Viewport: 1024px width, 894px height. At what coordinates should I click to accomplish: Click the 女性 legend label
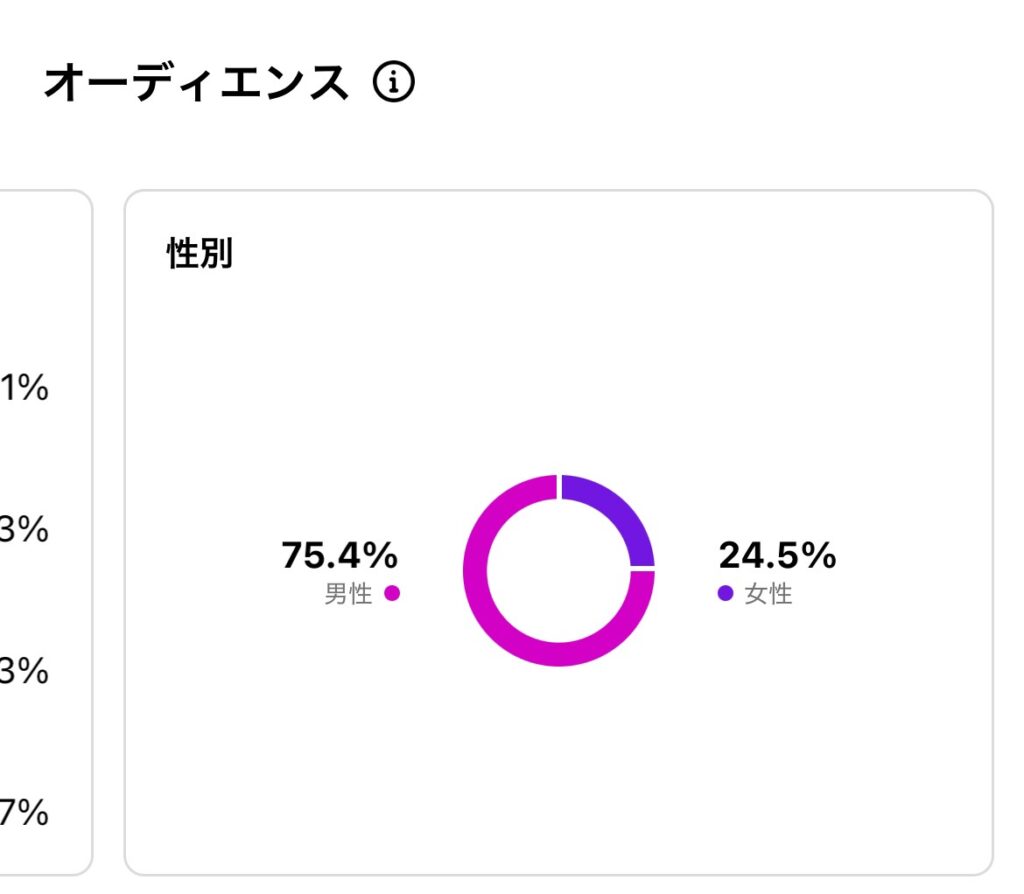coord(769,594)
